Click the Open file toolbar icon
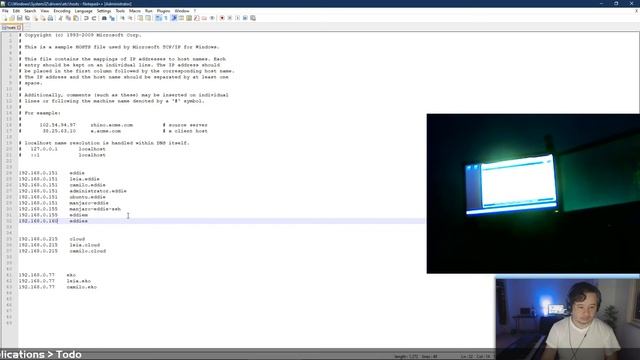Viewport: 640px width, 360px height. pos(12,18)
